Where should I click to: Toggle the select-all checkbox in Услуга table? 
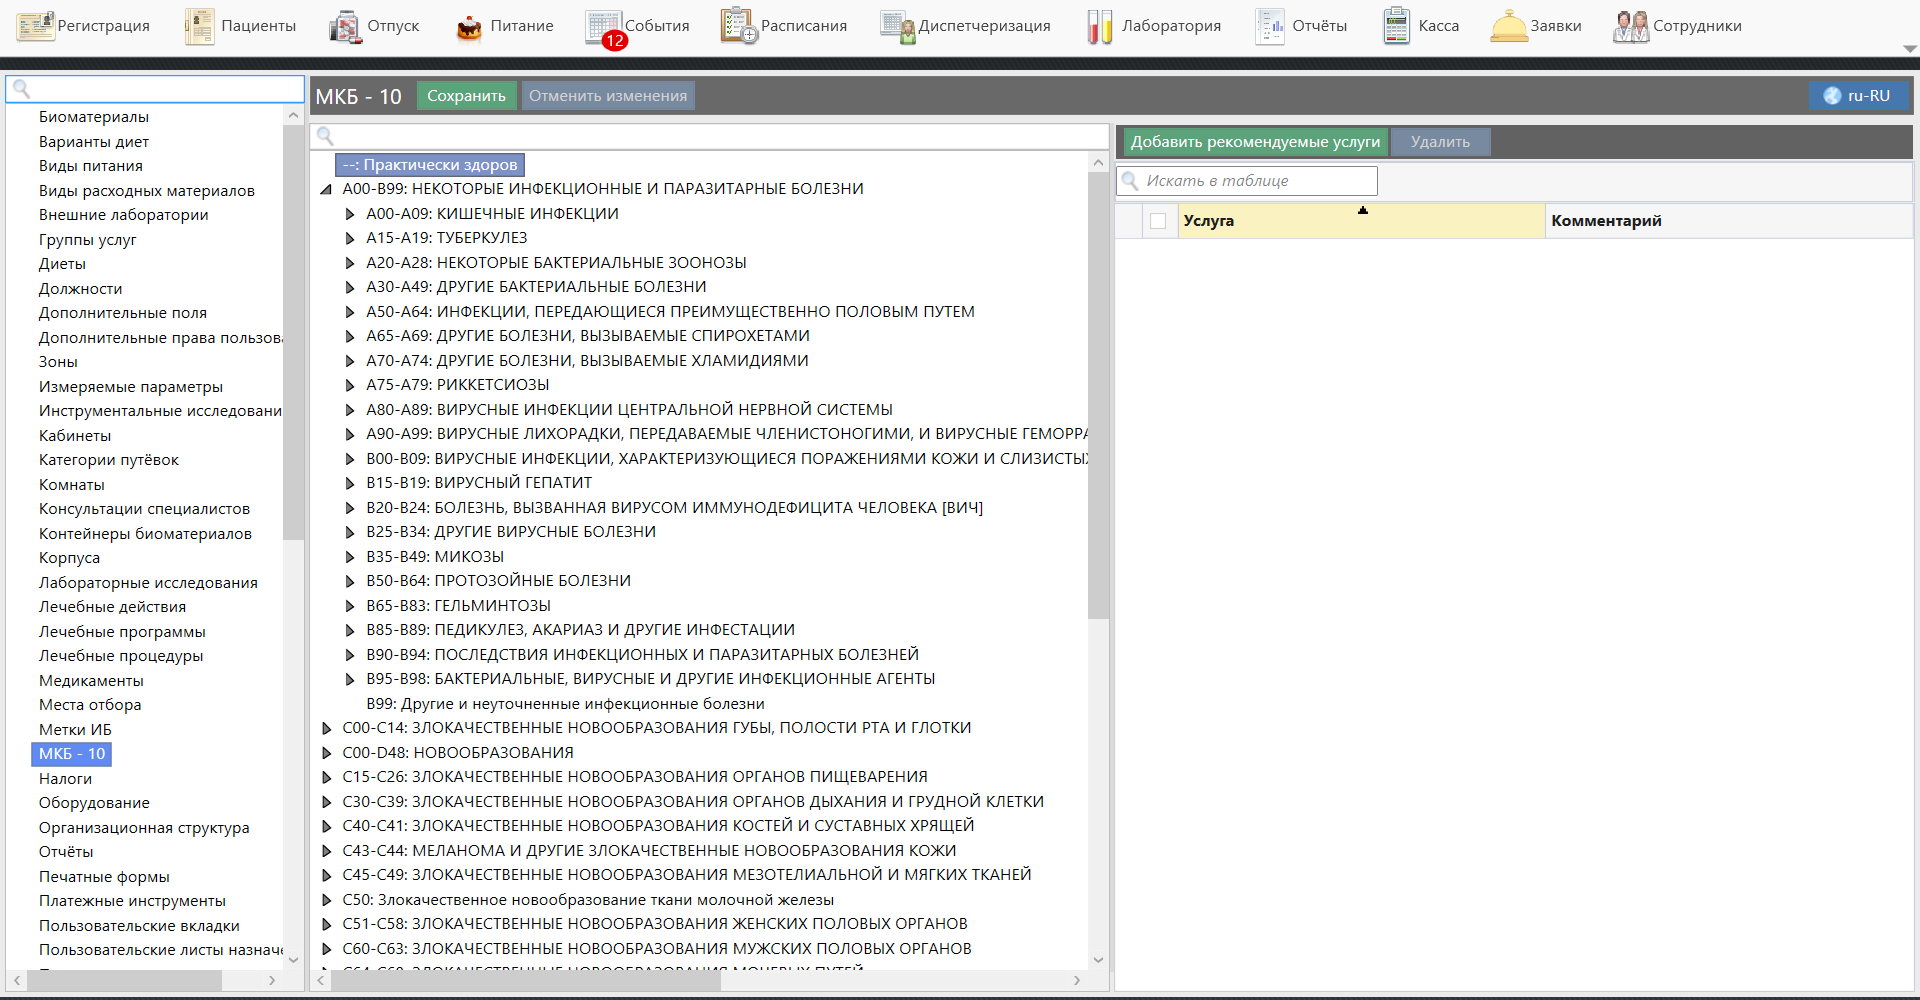tap(1158, 221)
